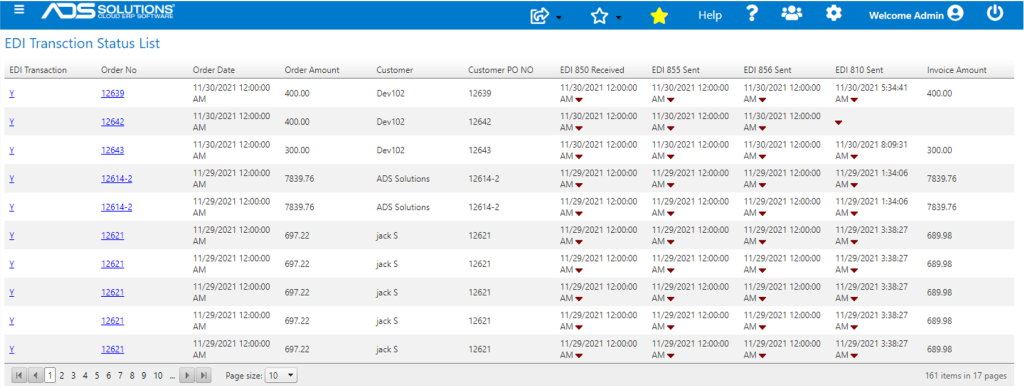Click the share/export icon in top bar
Image resolution: width=1024 pixels, height=386 pixels.
pyautogui.click(x=539, y=16)
